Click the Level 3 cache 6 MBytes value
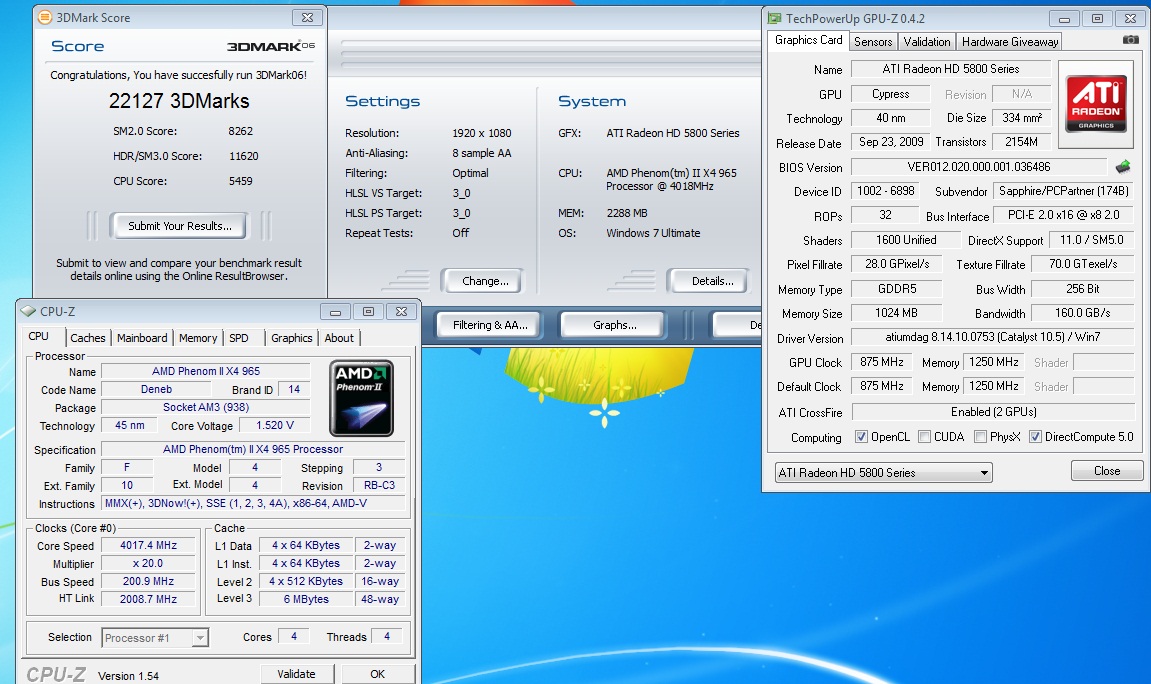The width and height of the screenshot is (1151, 684). point(306,599)
